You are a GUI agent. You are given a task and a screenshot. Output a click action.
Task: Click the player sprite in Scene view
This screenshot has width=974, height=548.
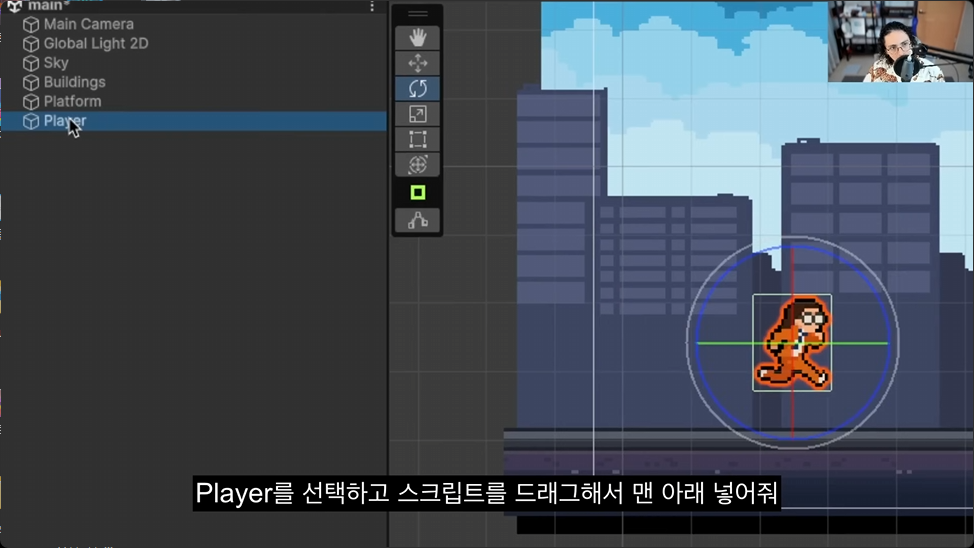coord(792,343)
